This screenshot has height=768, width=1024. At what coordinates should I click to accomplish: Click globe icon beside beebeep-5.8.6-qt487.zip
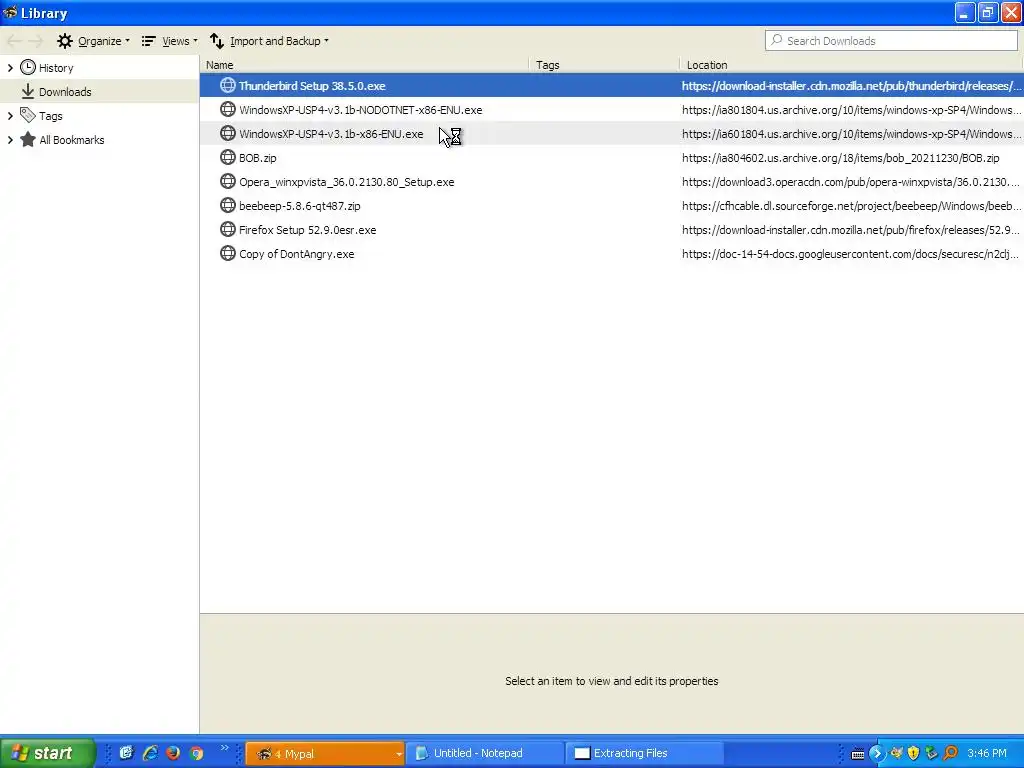click(x=227, y=205)
